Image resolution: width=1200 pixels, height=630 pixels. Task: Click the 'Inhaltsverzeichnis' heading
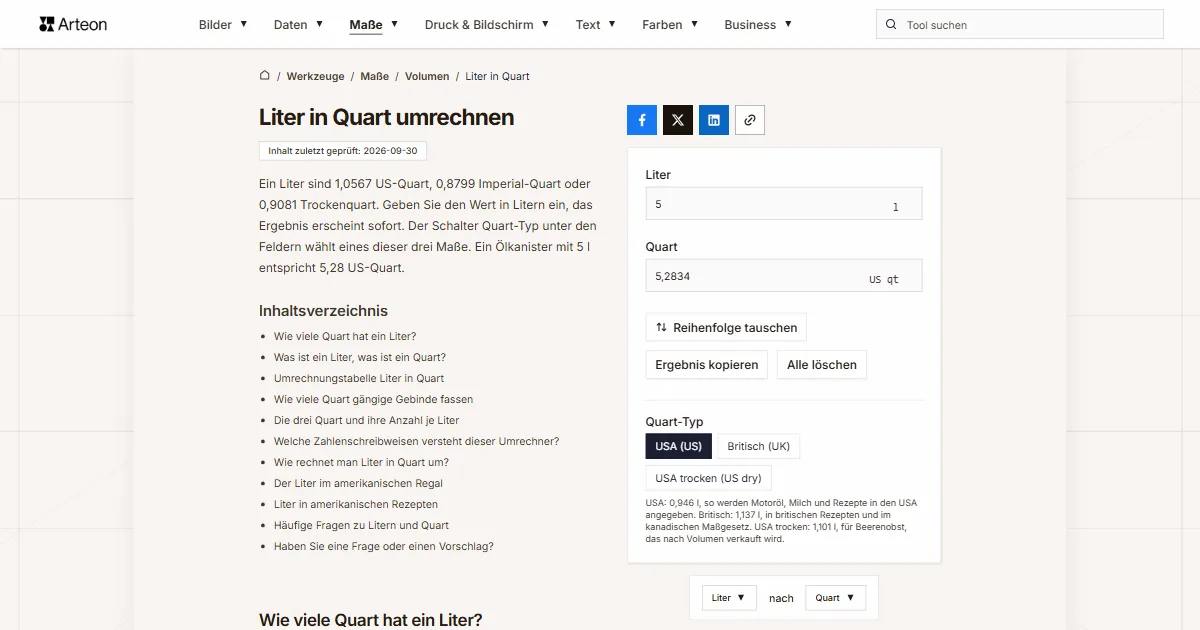[x=323, y=310]
